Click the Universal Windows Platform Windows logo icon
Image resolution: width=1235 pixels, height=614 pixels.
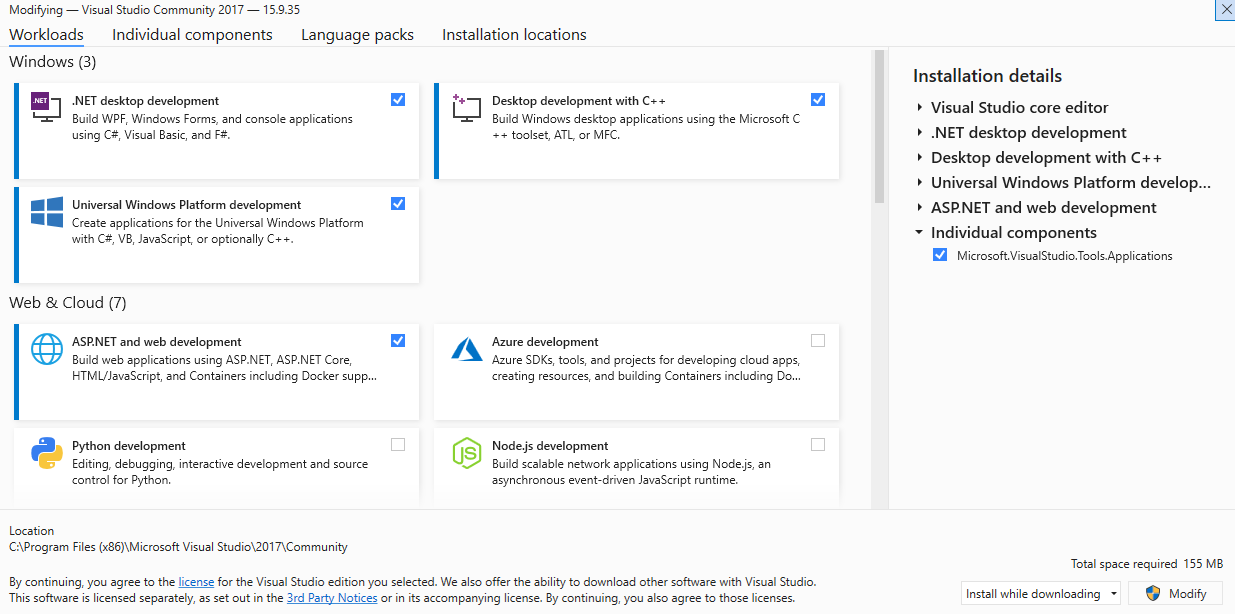click(47, 213)
